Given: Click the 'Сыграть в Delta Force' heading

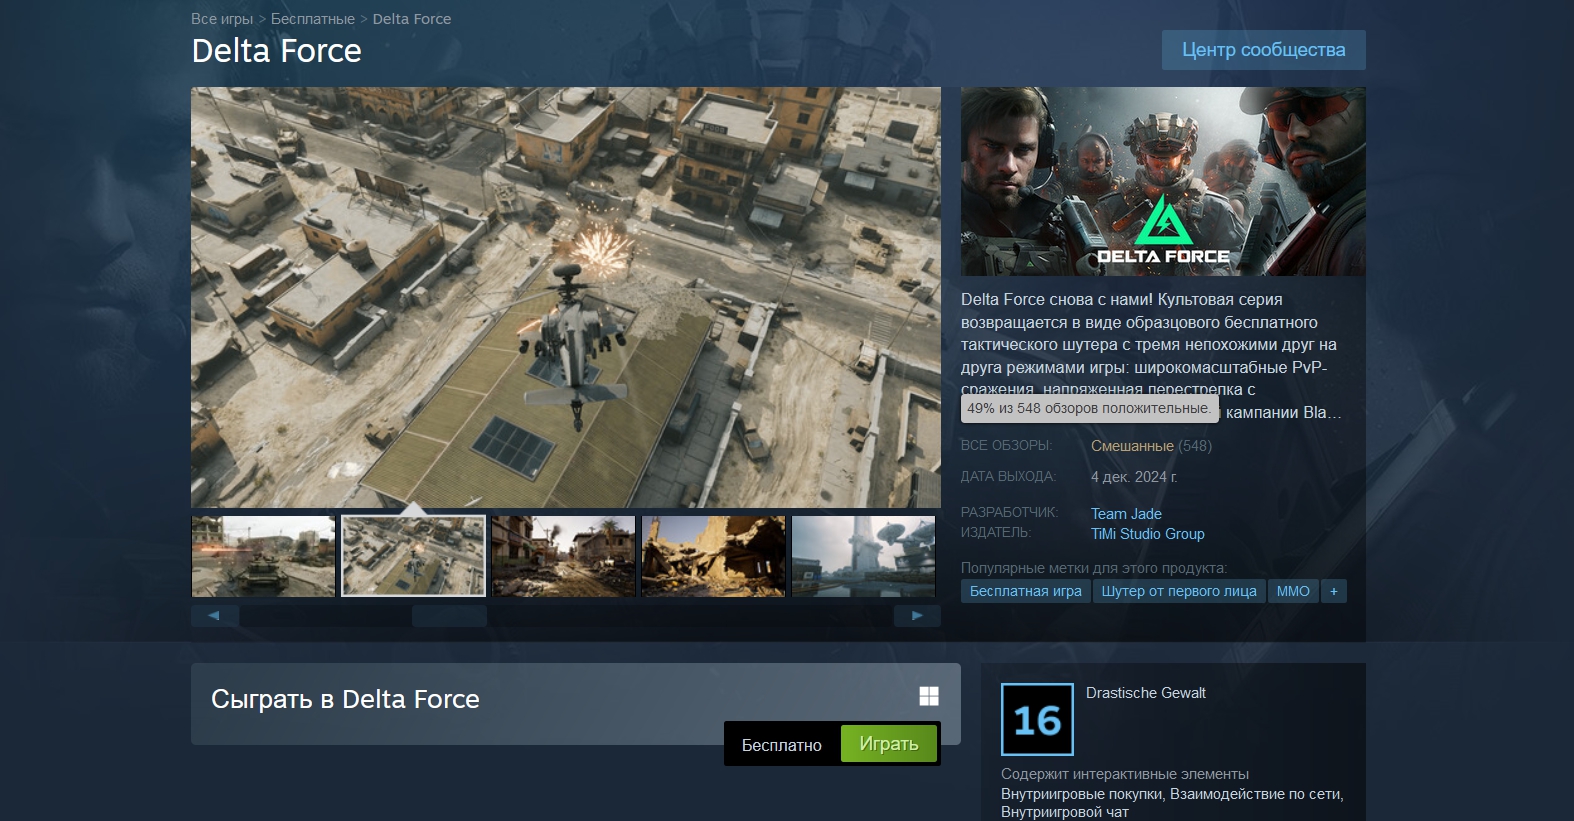Looking at the screenshot, I should point(345,699).
